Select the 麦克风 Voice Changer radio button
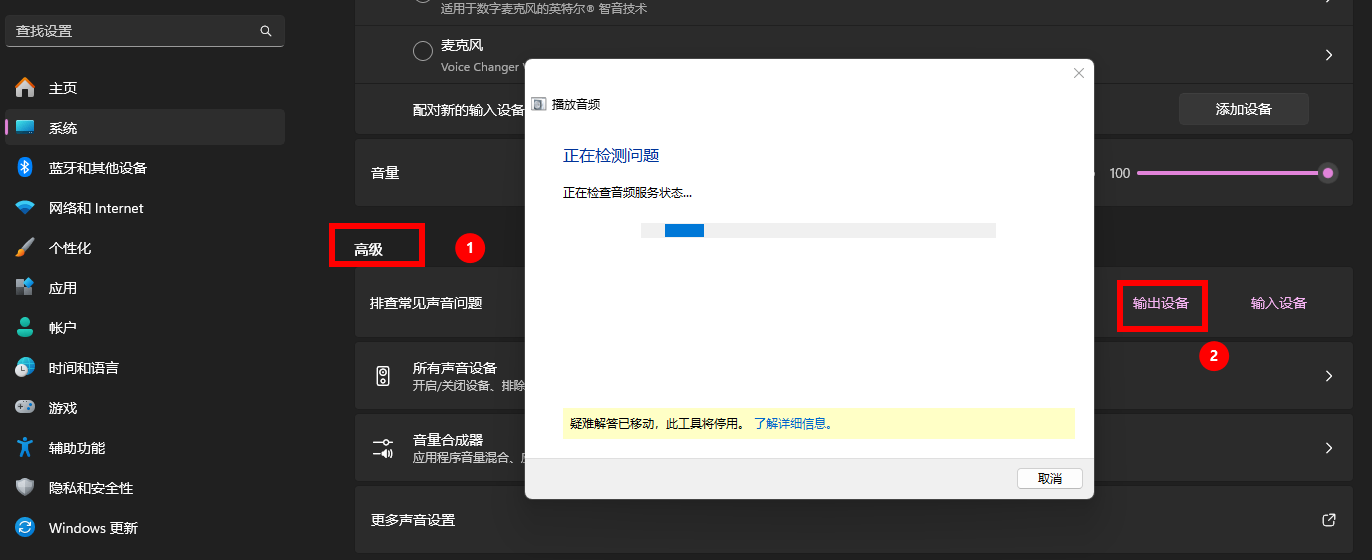Image resolution: width=1372 pixels, height=560 pixels. [423, 52]
